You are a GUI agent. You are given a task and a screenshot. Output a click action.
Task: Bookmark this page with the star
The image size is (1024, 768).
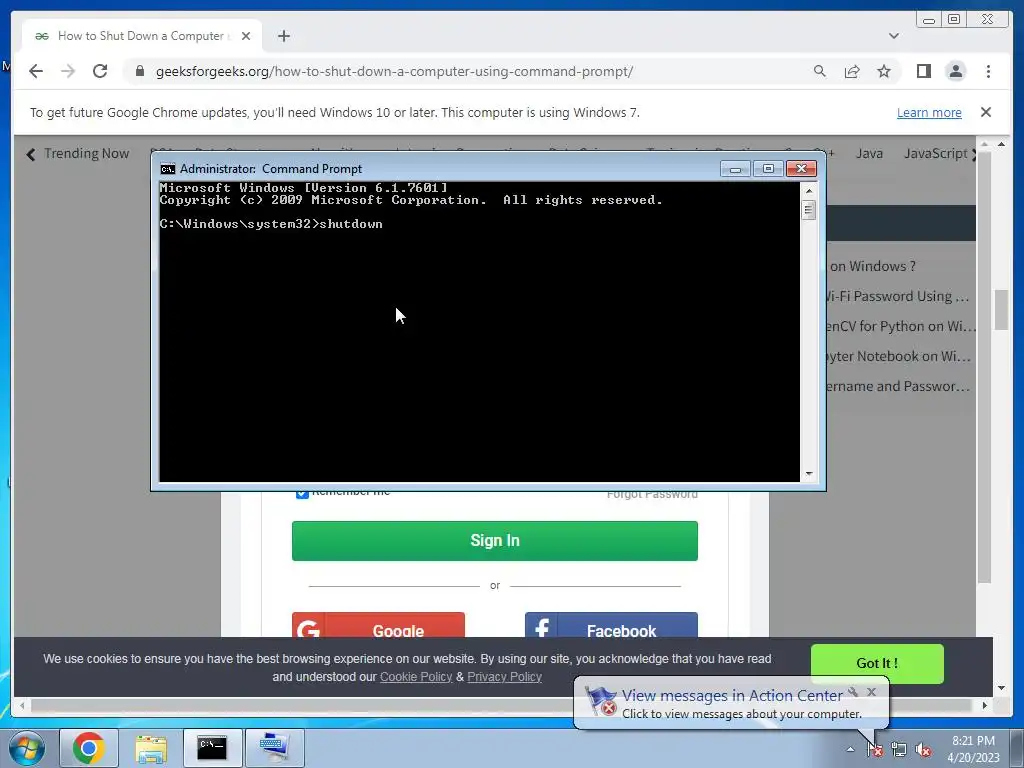pyautogui.click(x=884, y=71)
